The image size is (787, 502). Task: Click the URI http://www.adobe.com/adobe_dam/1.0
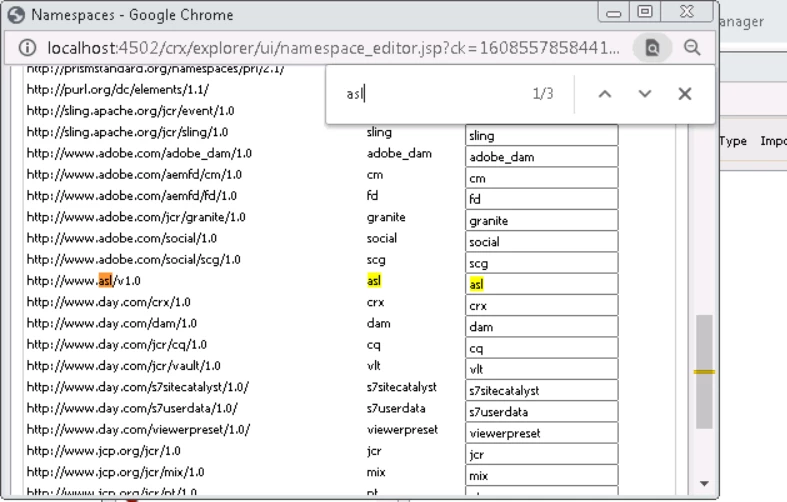point(139,153)
